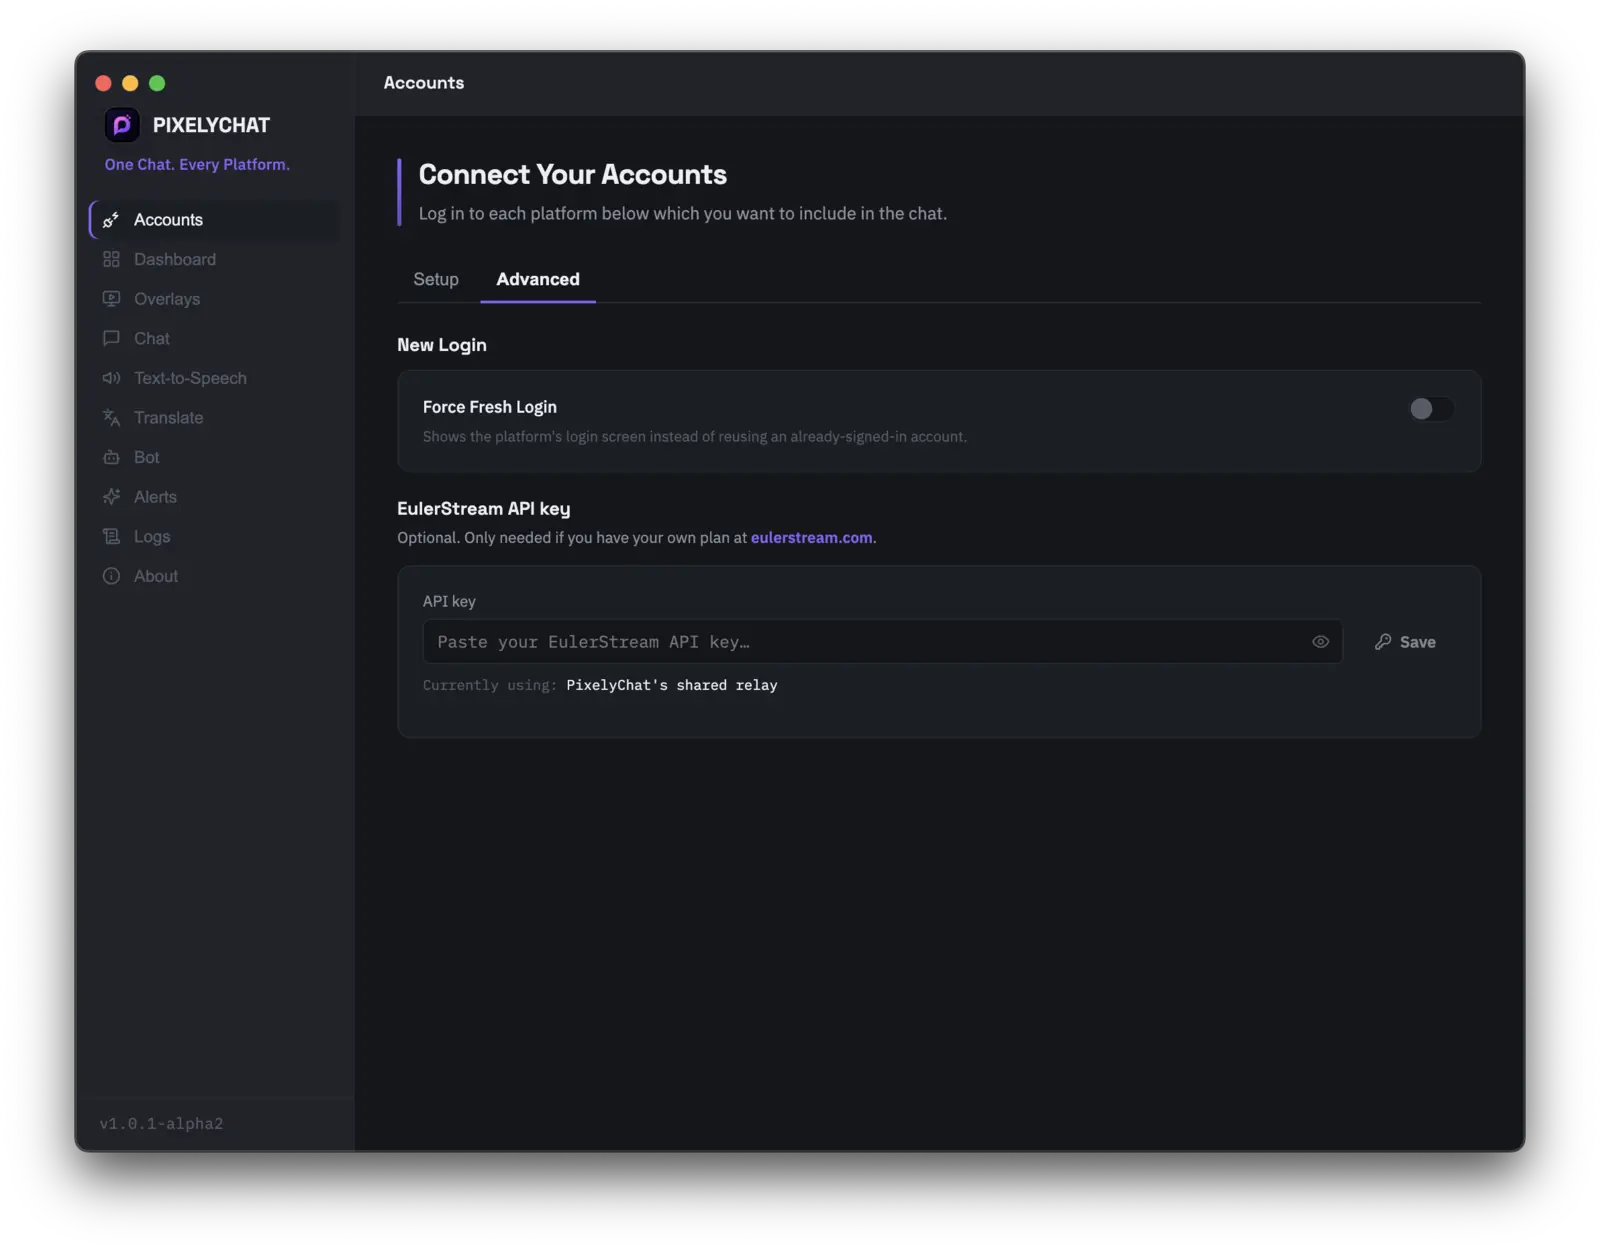Click 'One Chat. Every Platform.' tagline

(197, 165)
